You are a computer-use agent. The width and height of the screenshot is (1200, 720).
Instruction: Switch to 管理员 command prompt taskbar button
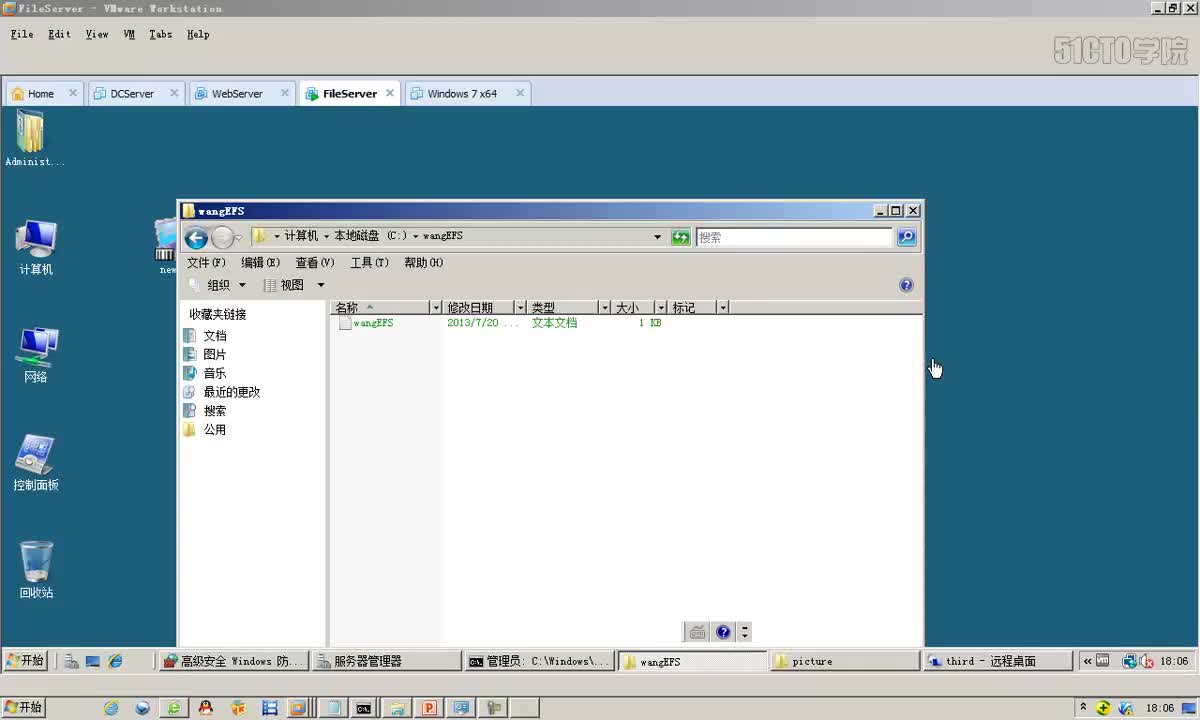point(538,661)
